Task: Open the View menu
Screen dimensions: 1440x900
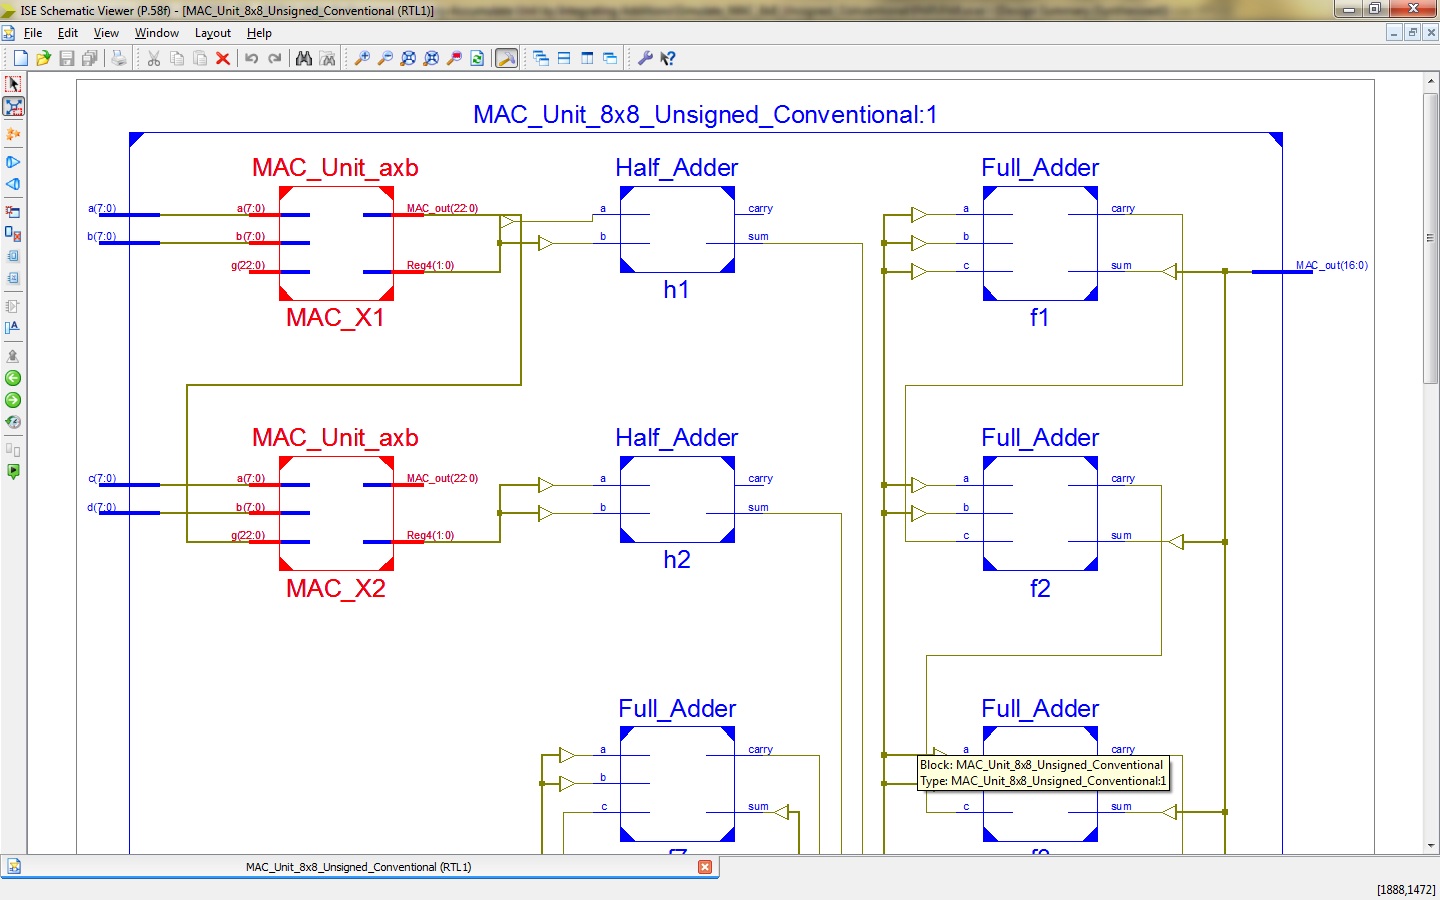Action: (x=106, y=33)
